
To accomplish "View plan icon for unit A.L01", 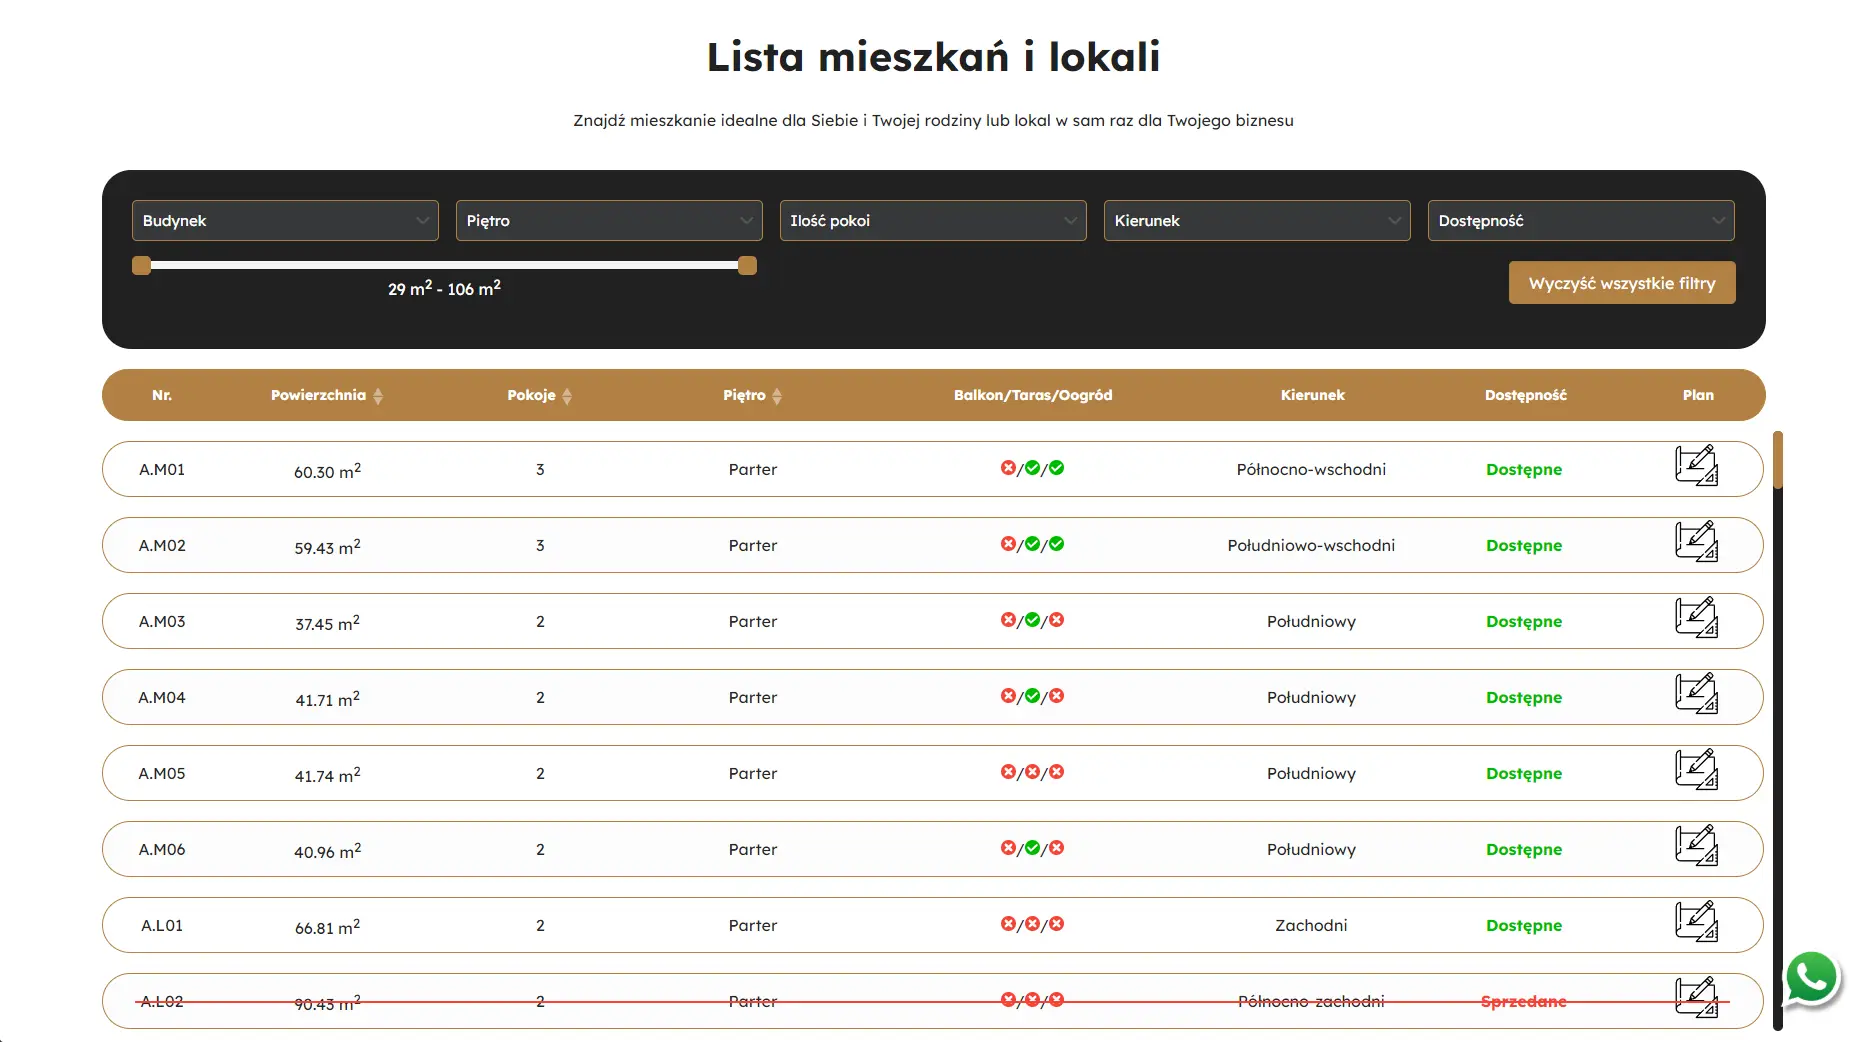I will 1696,922.
